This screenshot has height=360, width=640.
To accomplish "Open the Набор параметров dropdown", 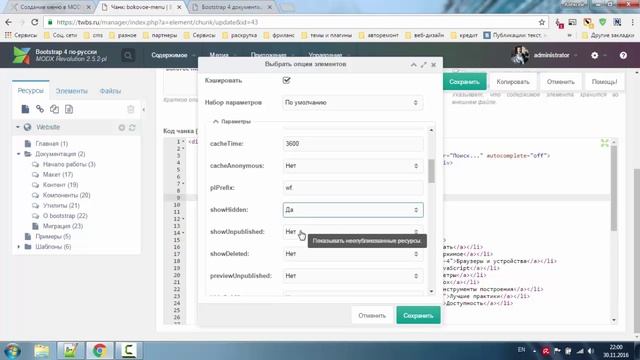I will tap(352, 102).
